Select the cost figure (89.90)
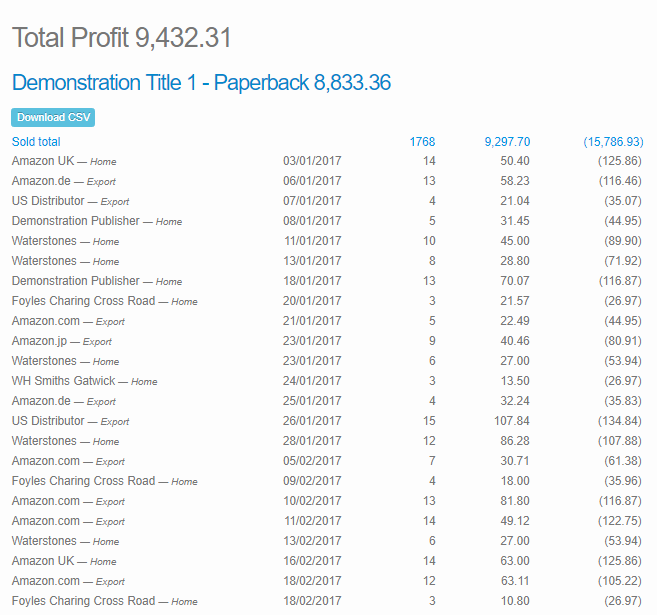 click(623, 241)
